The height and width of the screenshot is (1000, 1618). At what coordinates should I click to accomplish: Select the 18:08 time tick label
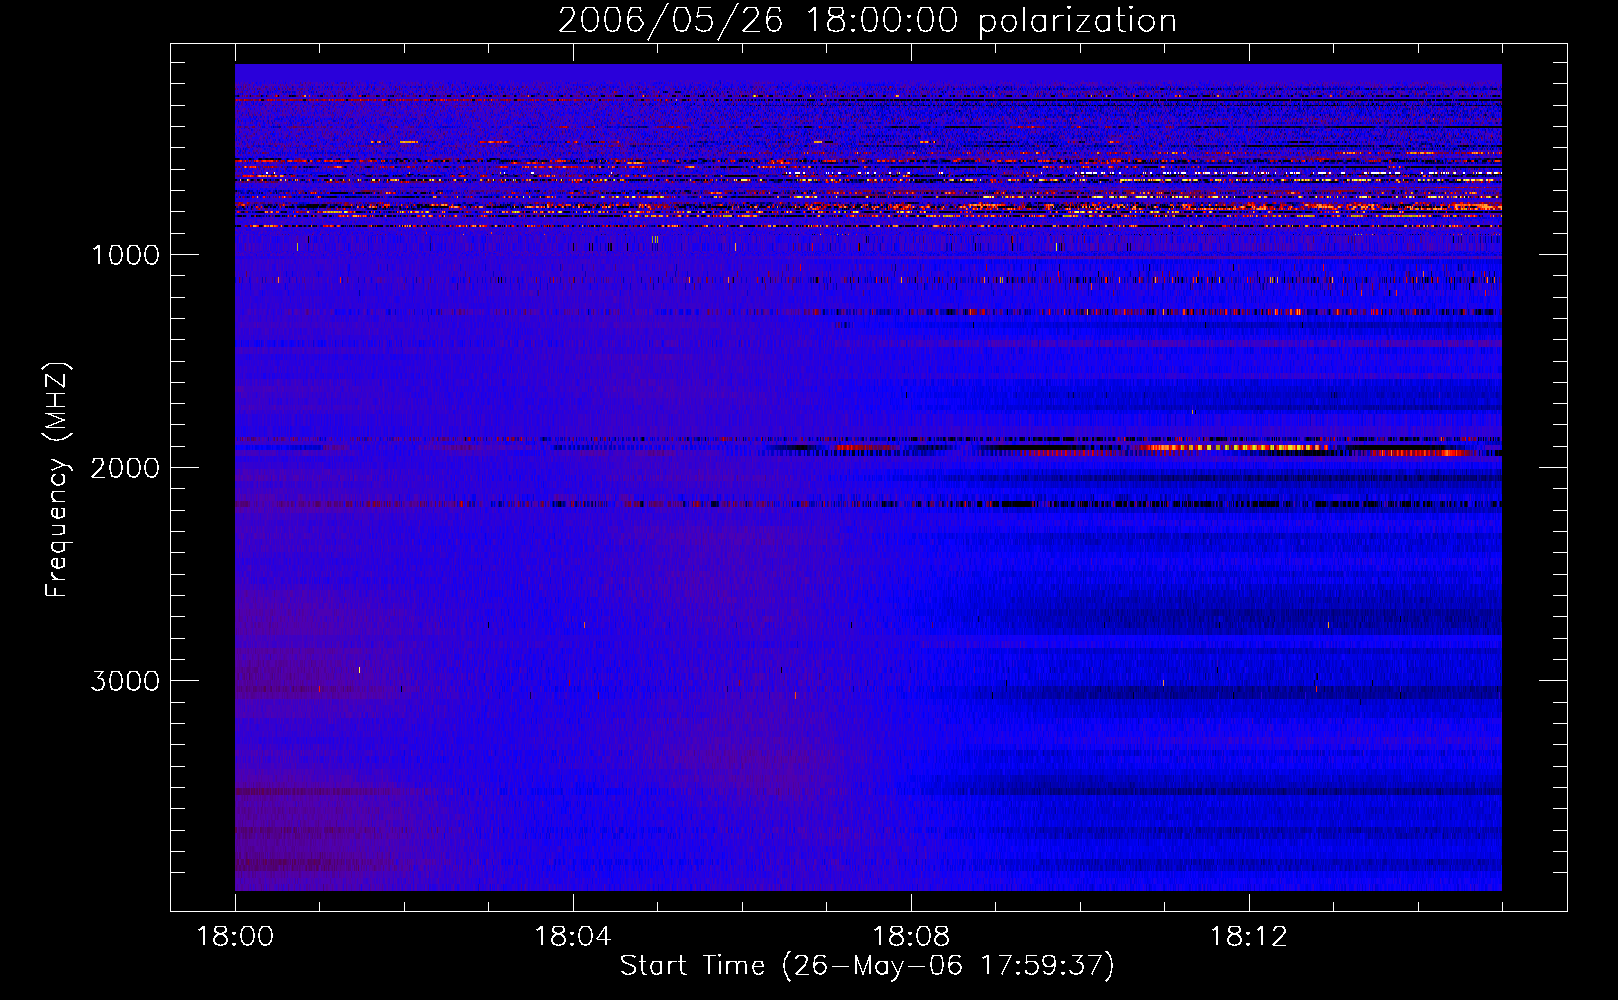(911, 937)
